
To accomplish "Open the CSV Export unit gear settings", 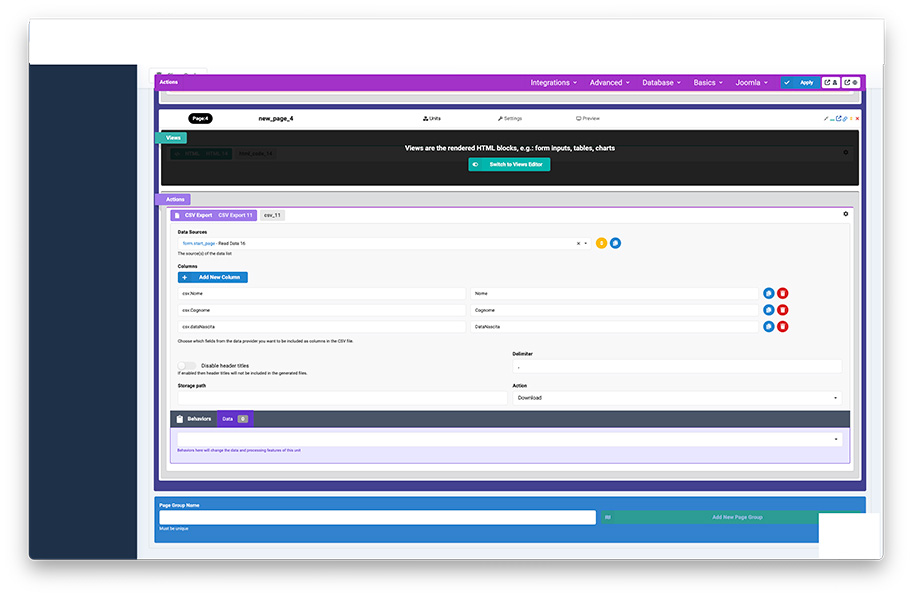I will click(x=846, y=214).
